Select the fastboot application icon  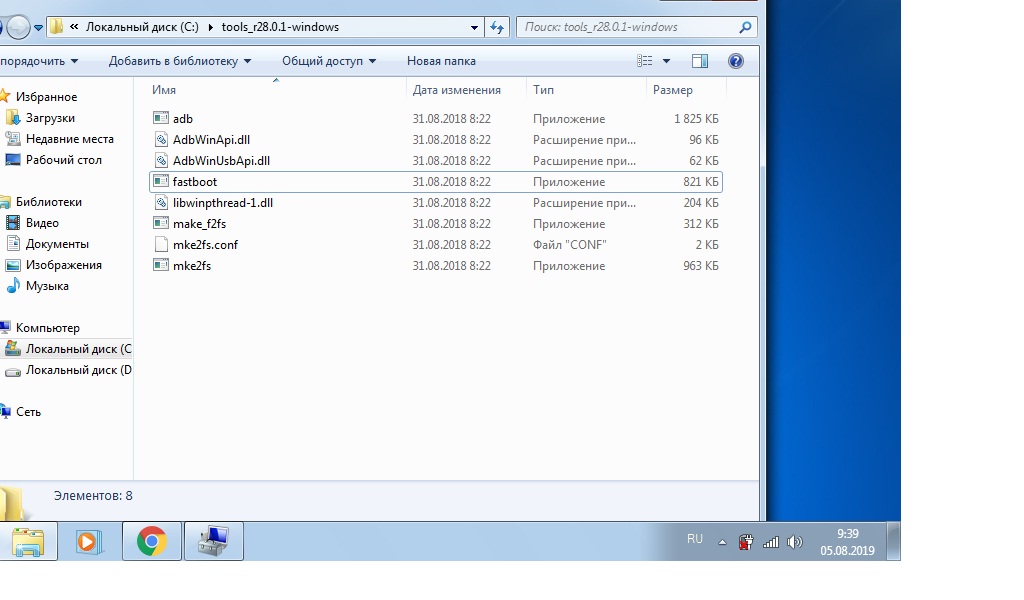161,182
